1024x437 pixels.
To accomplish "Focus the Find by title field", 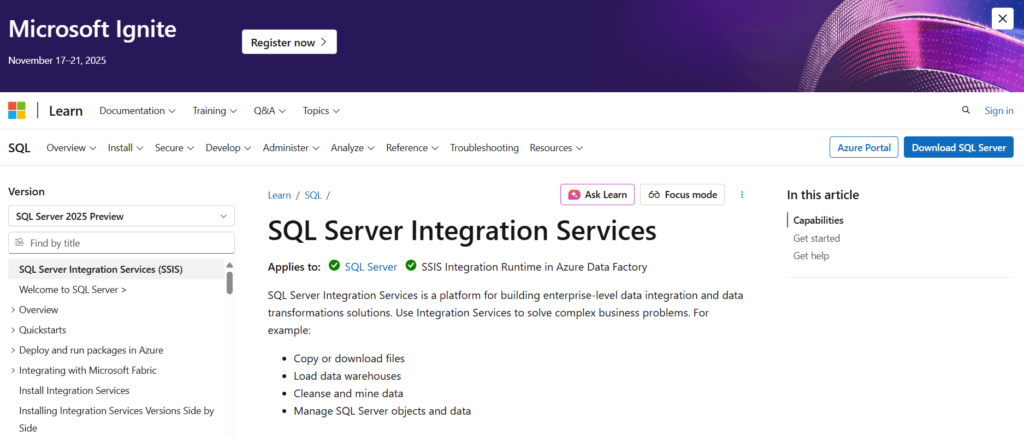I will pyautogui.click(x=121, y=243).
